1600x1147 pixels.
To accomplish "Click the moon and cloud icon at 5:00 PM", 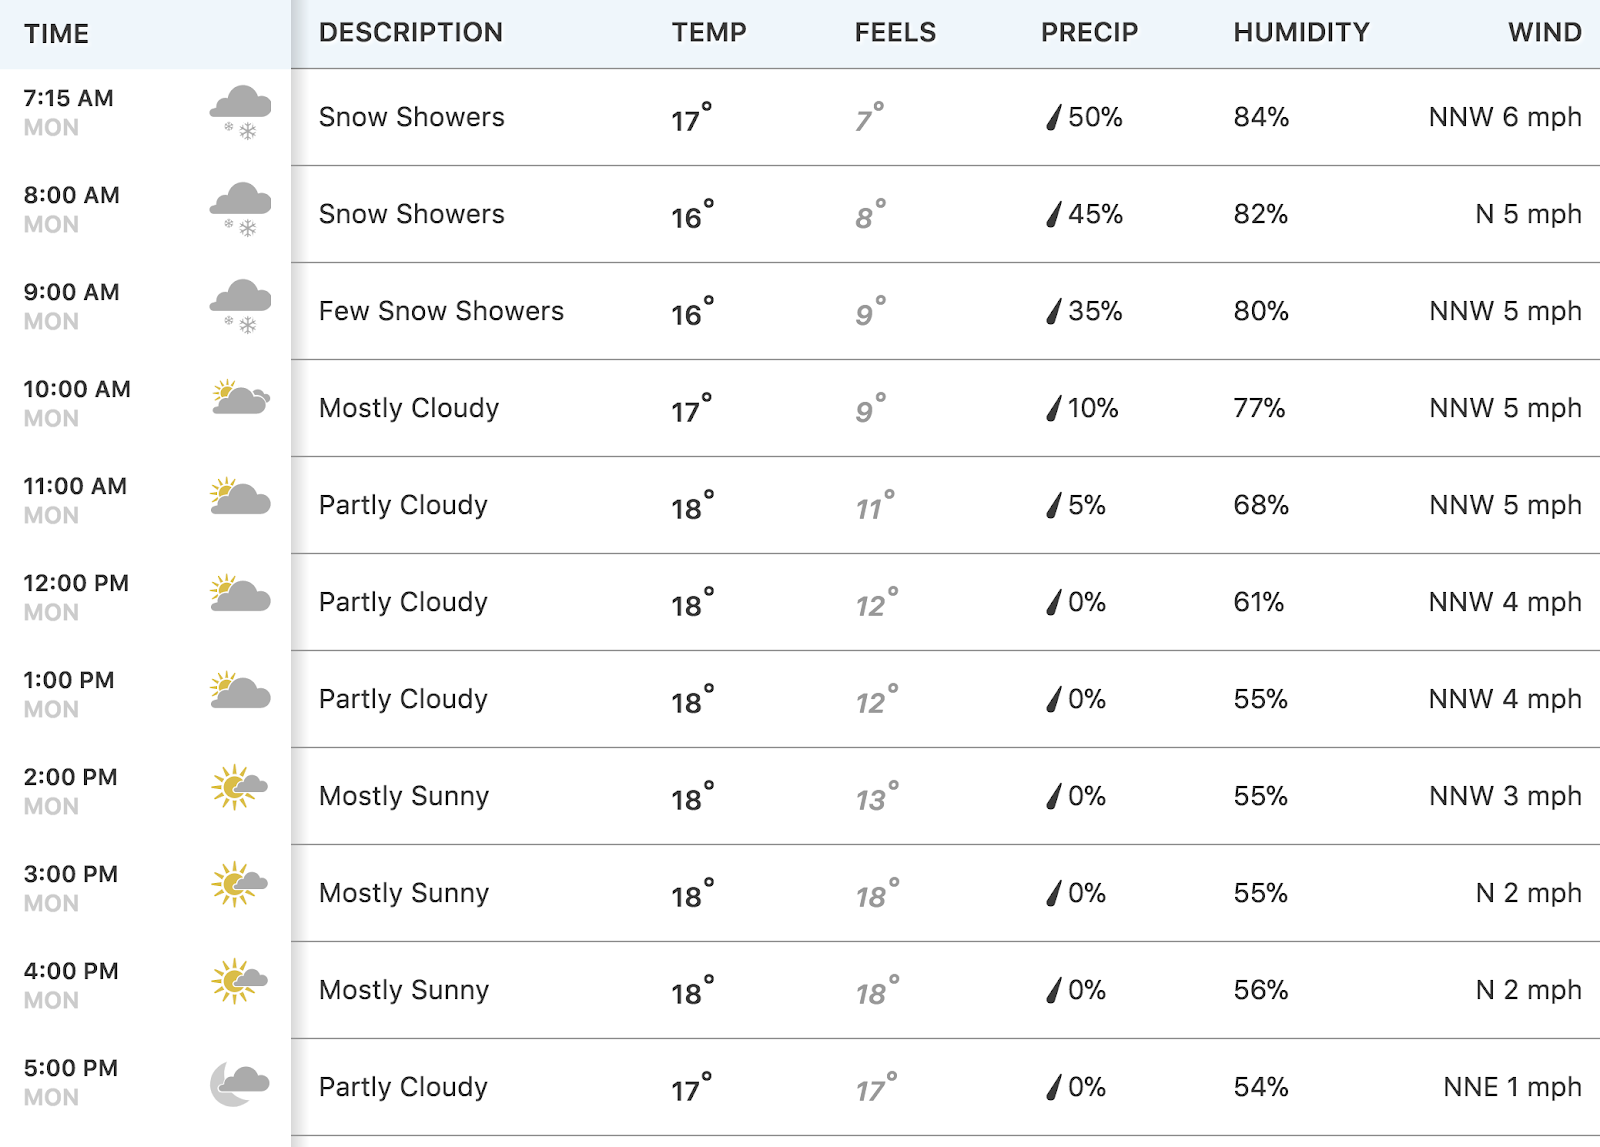I will tap(240, 1084).
